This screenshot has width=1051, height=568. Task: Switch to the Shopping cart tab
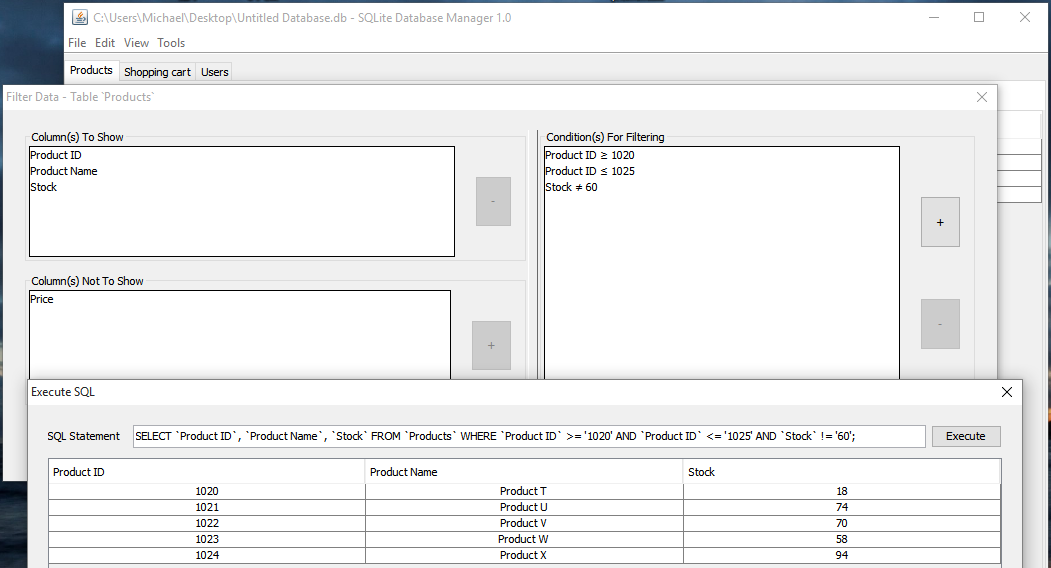pyautogui.click(x=158, y=72)
